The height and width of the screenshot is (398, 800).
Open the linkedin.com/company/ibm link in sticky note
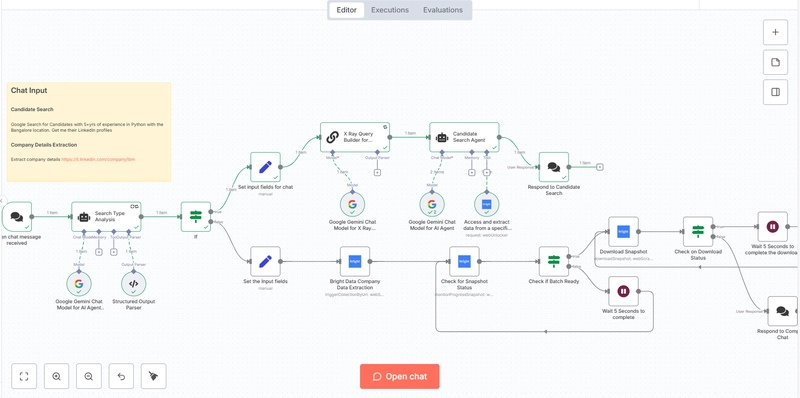tap(98, 159)
